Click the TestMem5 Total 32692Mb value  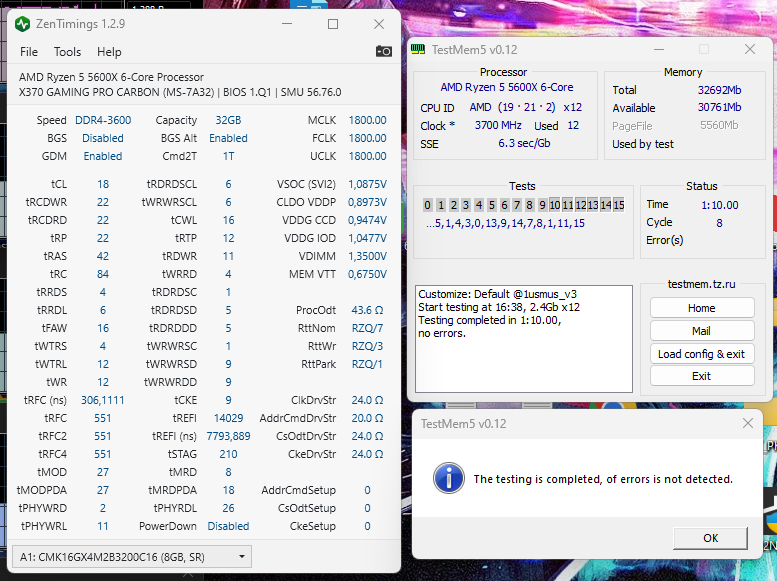720,90
